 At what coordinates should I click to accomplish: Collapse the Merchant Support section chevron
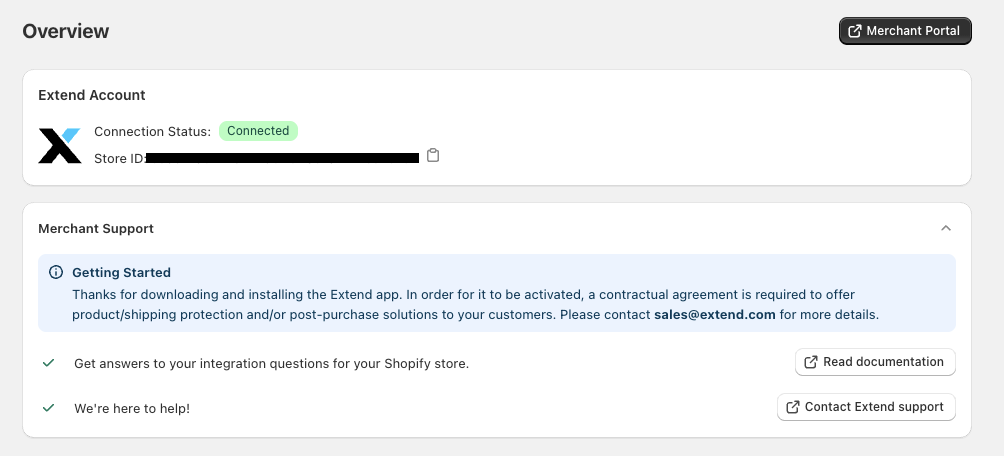click(946, 229)
